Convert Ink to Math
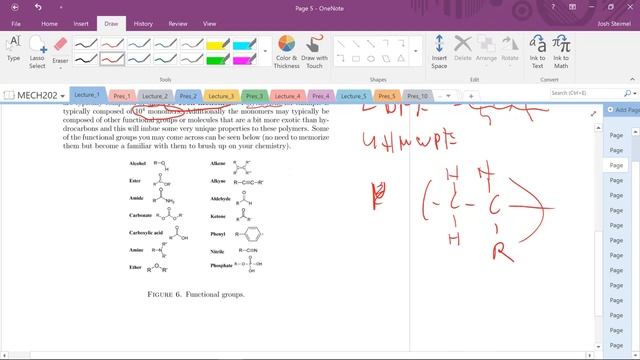This screenshot has height=360, width=640. pos(561,52)
